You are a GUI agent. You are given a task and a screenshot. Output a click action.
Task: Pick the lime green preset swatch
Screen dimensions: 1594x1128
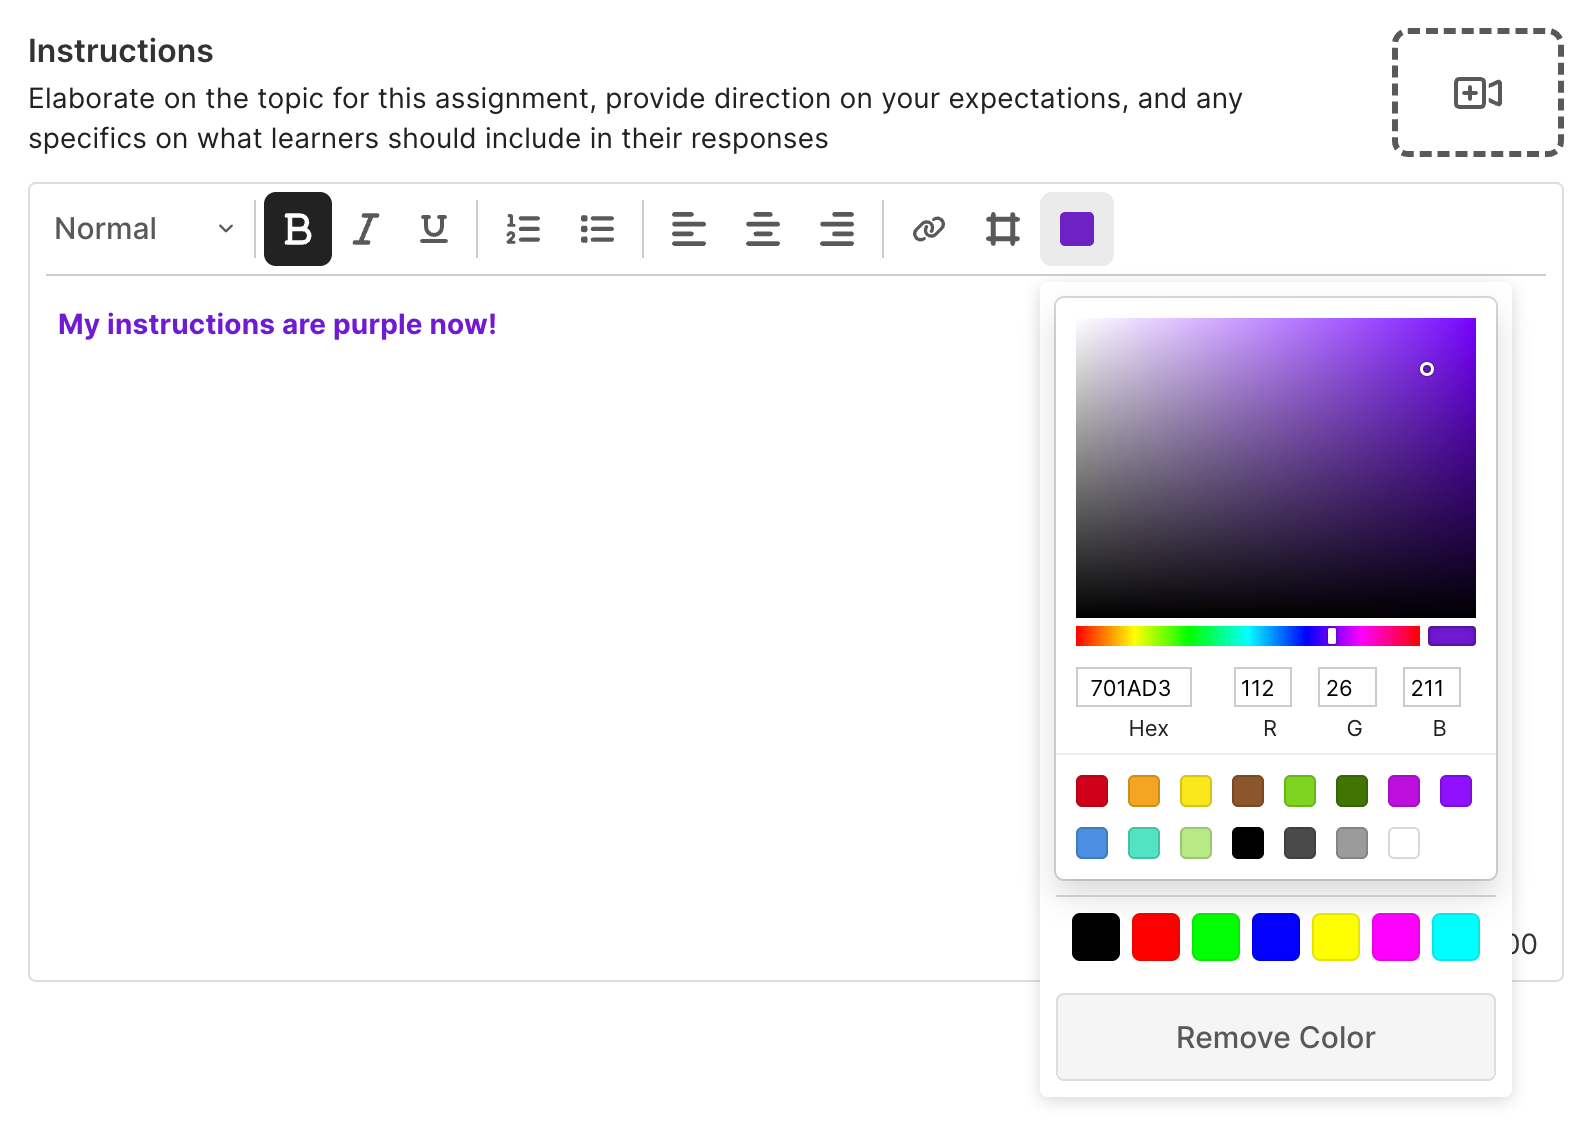tap(1300, 791)
